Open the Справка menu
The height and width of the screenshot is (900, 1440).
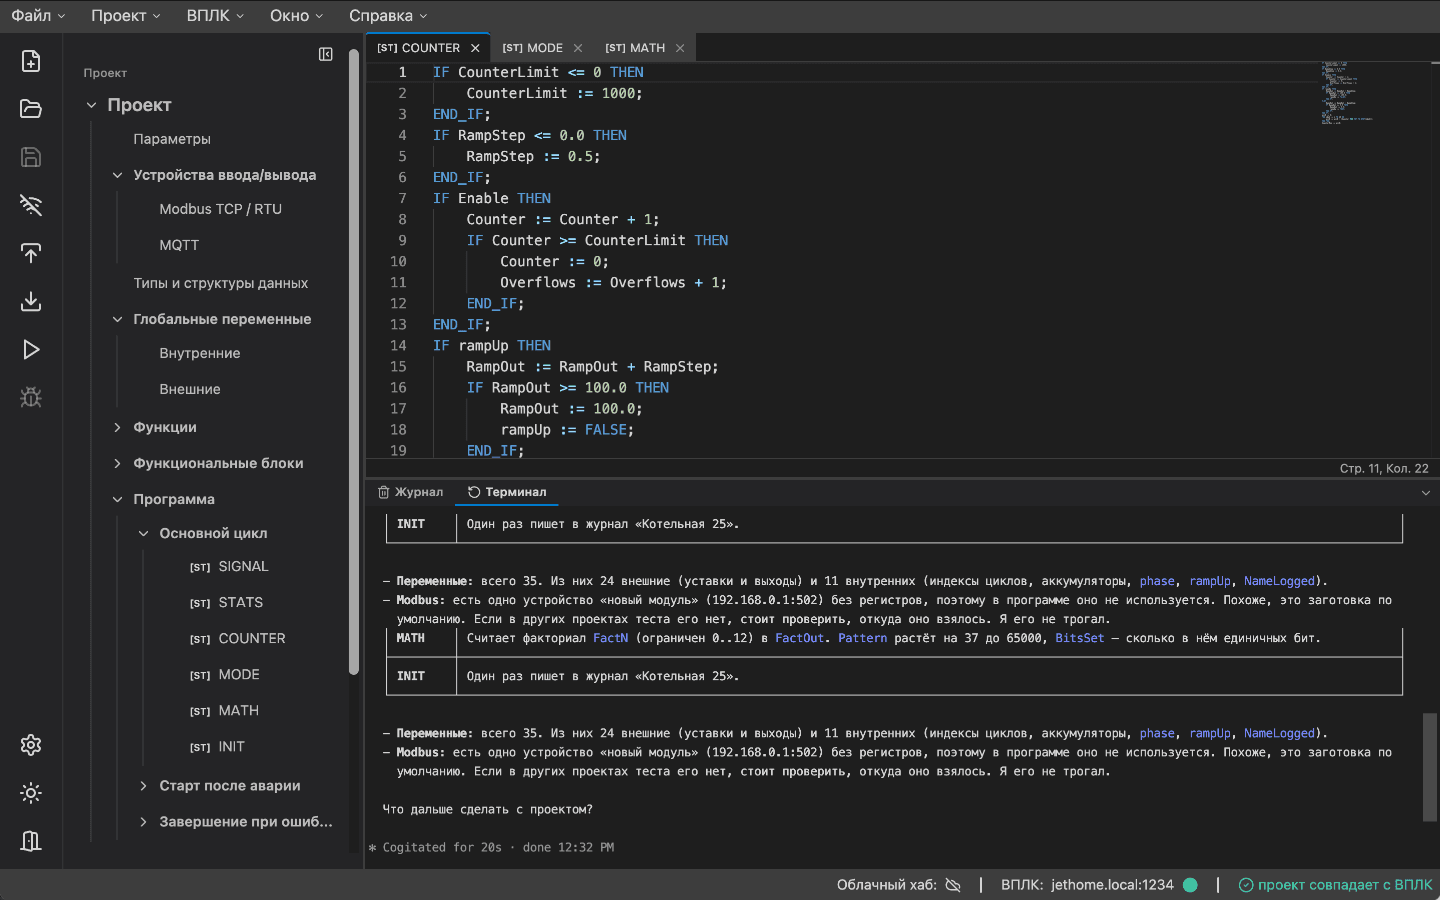pyautogui.click(x=388, y=16)
